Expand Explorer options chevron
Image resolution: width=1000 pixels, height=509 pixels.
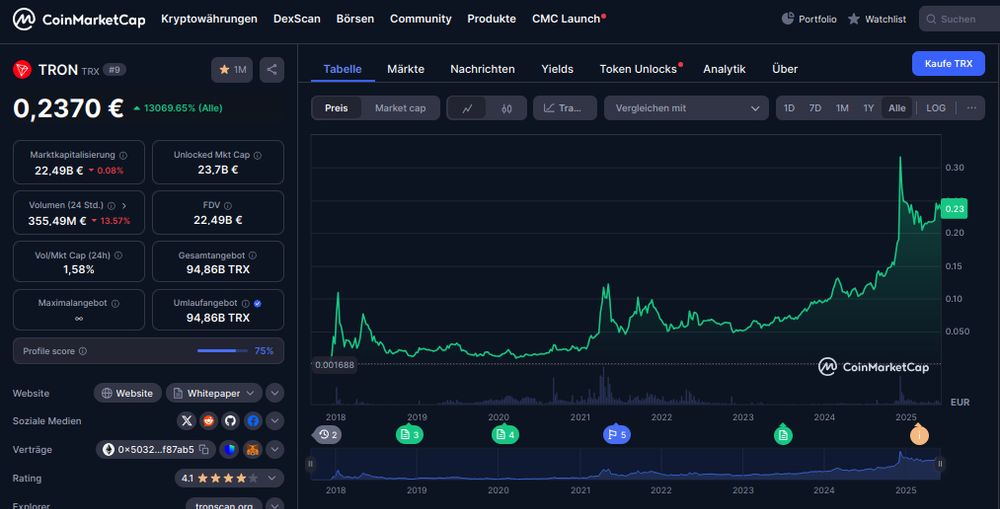275,505
